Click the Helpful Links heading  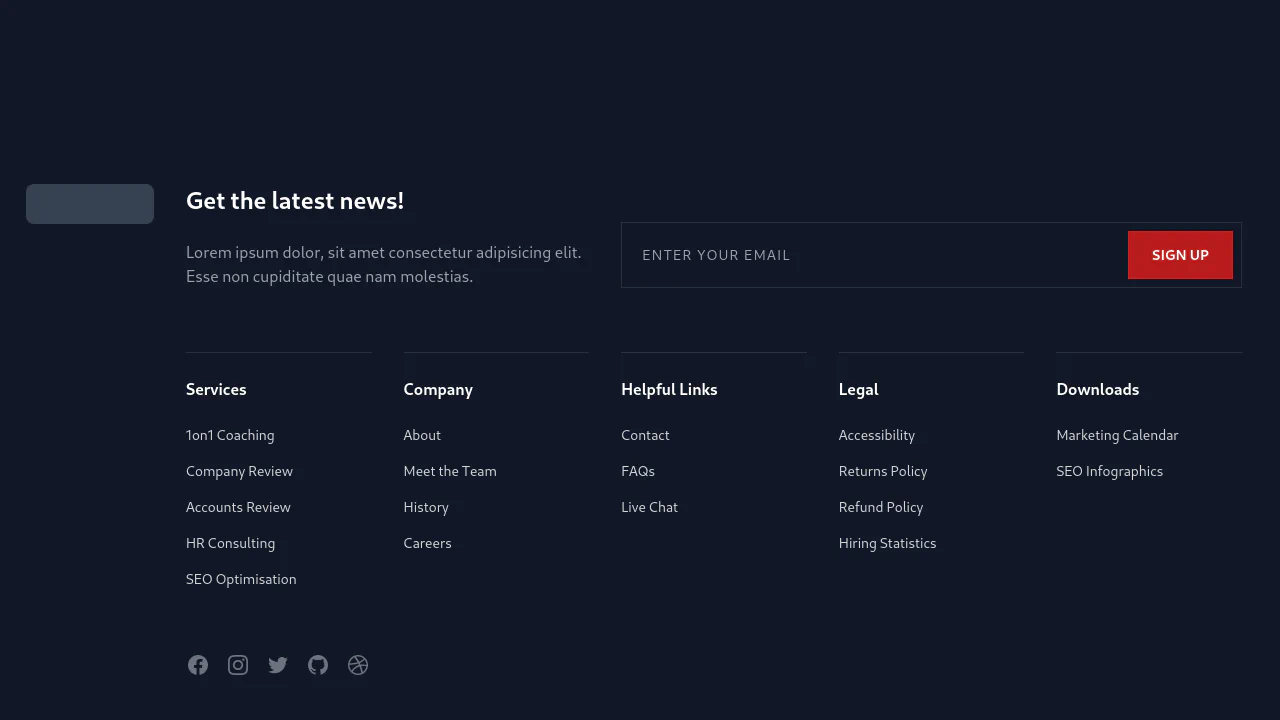[669, 389]
